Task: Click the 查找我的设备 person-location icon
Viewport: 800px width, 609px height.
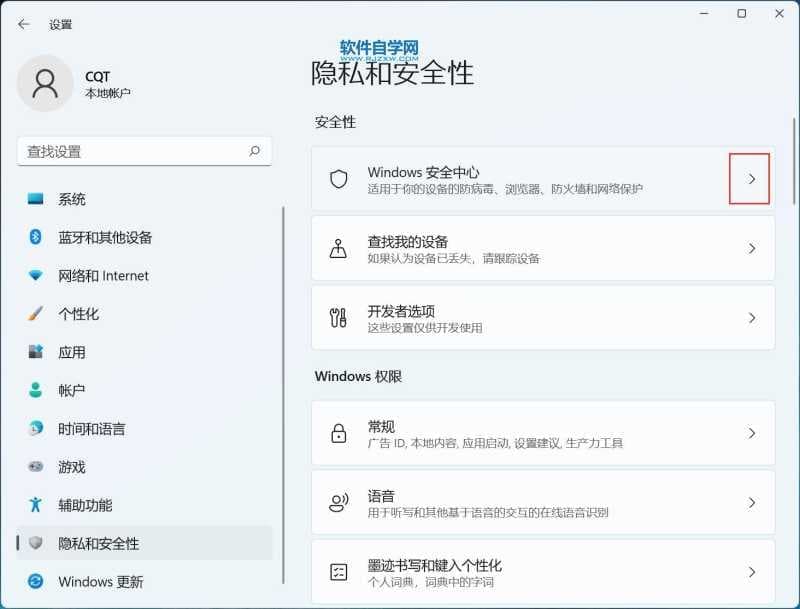Action: [x=339, y=248]
